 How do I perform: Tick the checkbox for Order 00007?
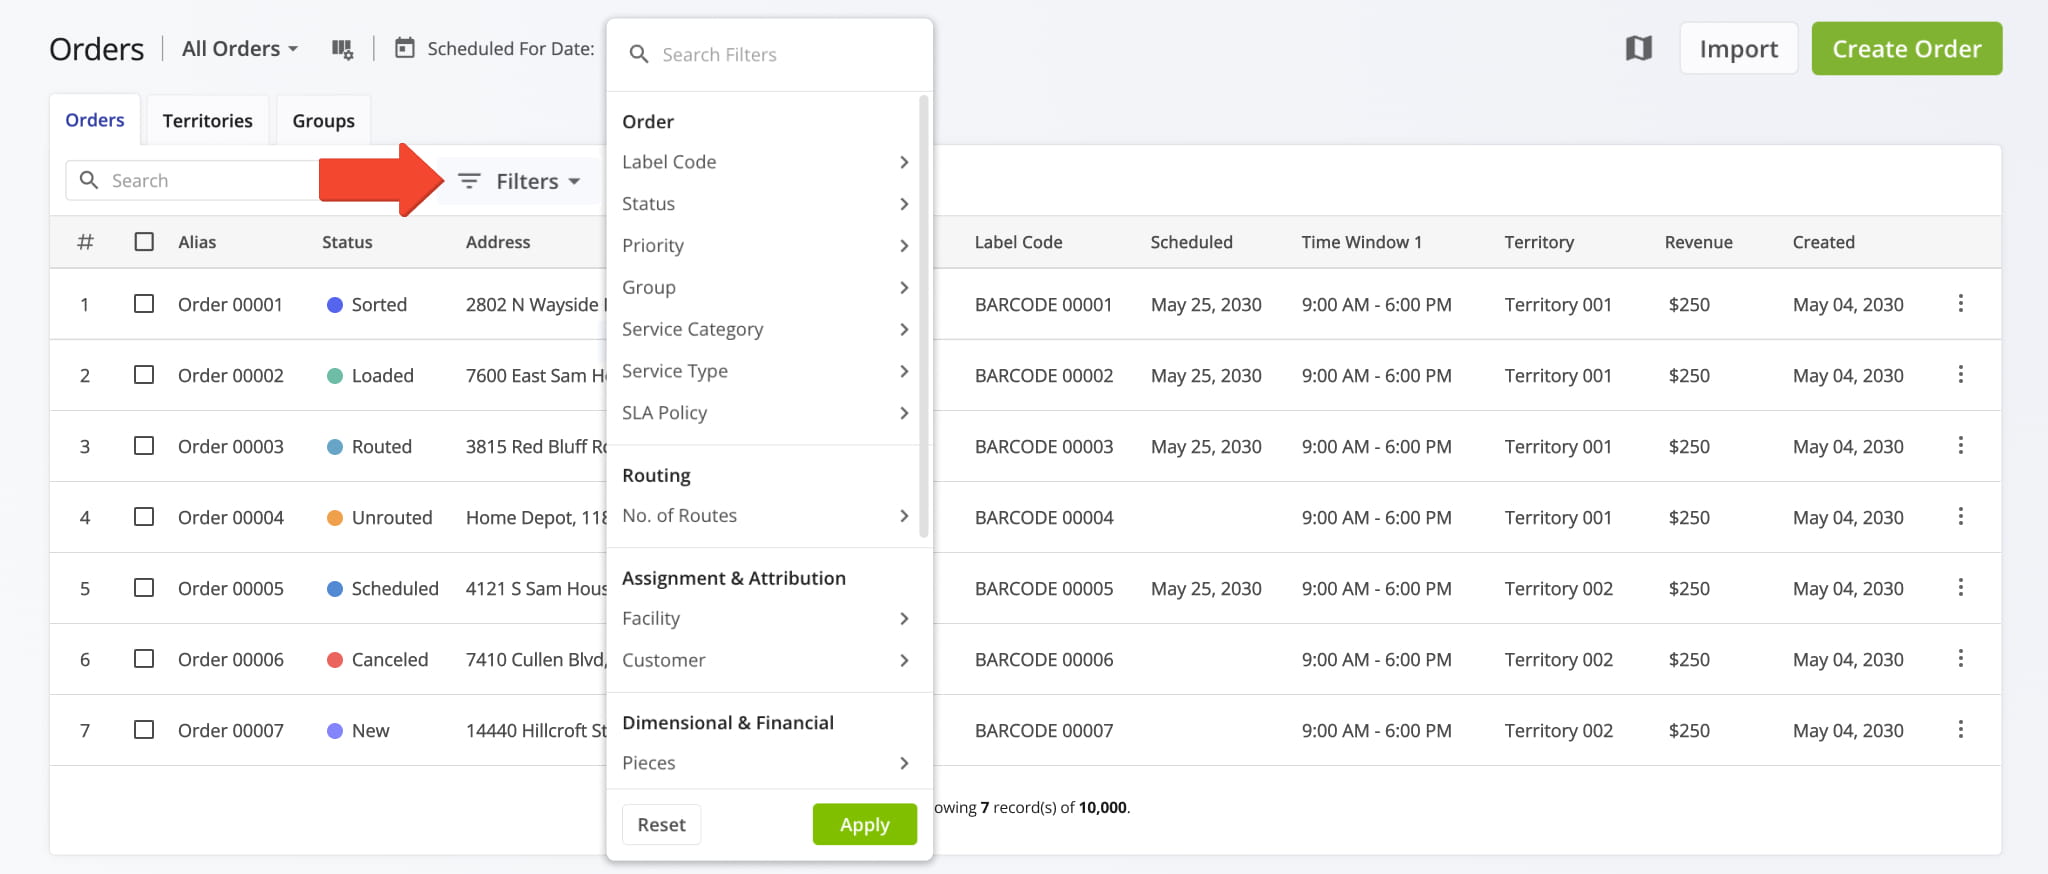pyautogui.click(x=144, y=729)
